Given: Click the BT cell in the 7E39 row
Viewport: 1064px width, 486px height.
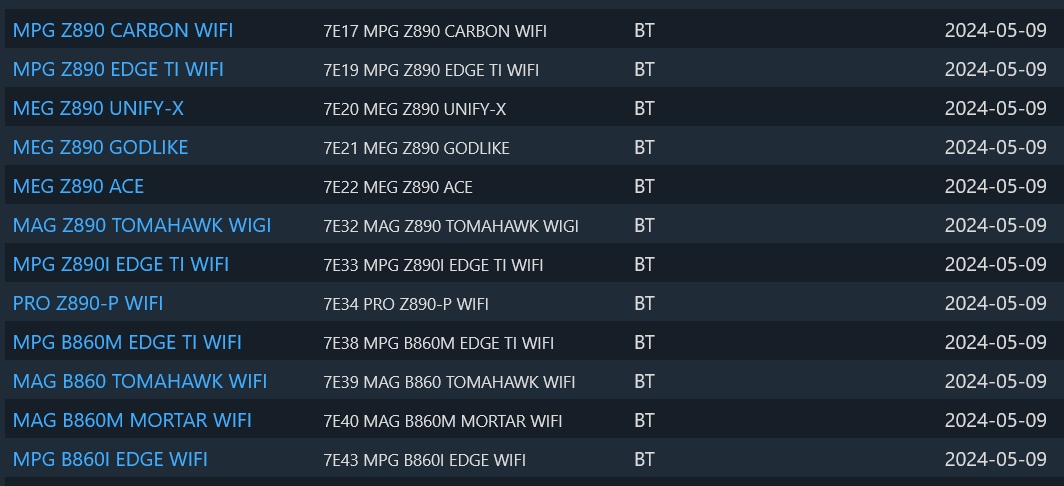Looking at the screenshot, I should (644, 382).
